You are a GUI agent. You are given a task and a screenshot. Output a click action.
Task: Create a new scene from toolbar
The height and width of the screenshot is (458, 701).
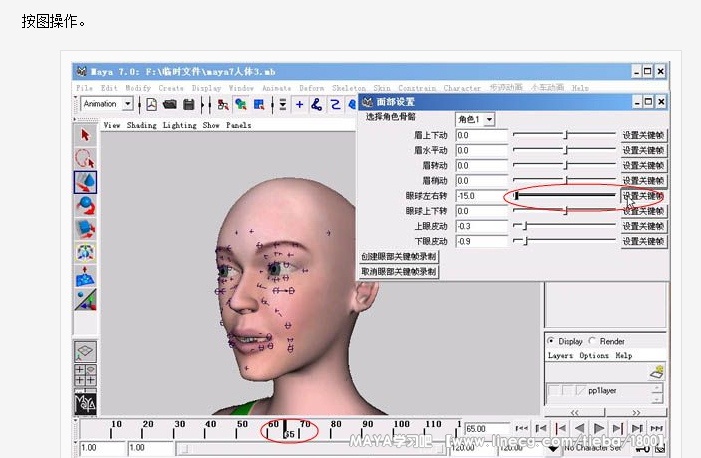pyautogui.click(x=152, y=104)
